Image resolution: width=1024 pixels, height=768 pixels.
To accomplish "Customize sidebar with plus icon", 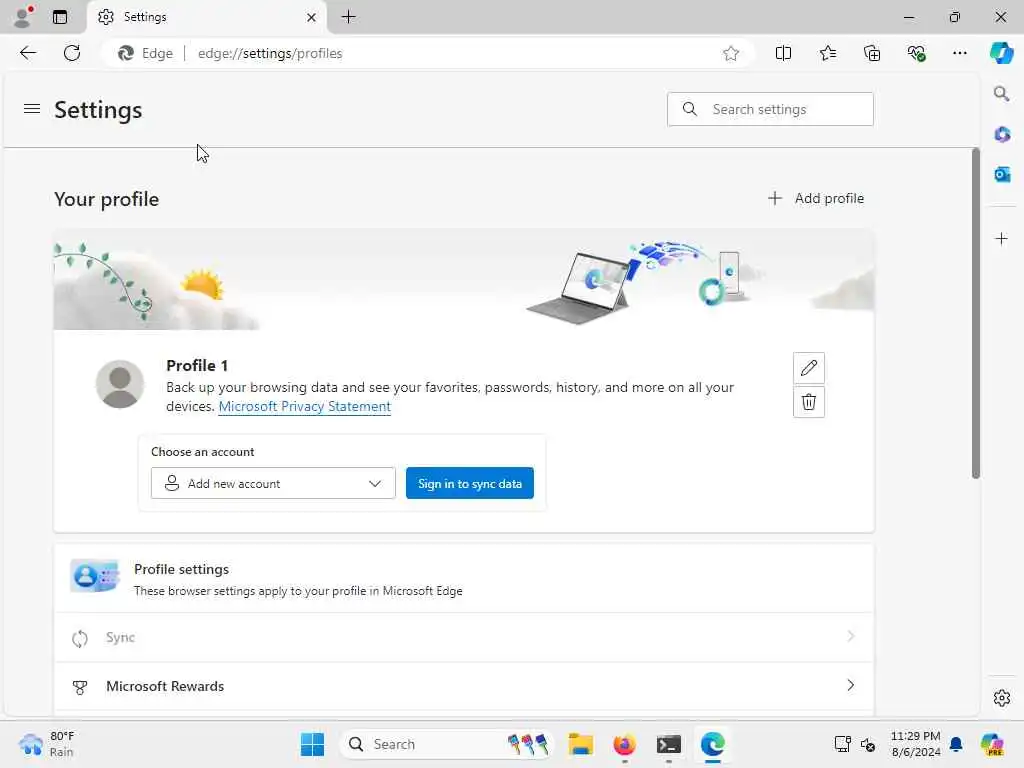I will [1001, 238].
